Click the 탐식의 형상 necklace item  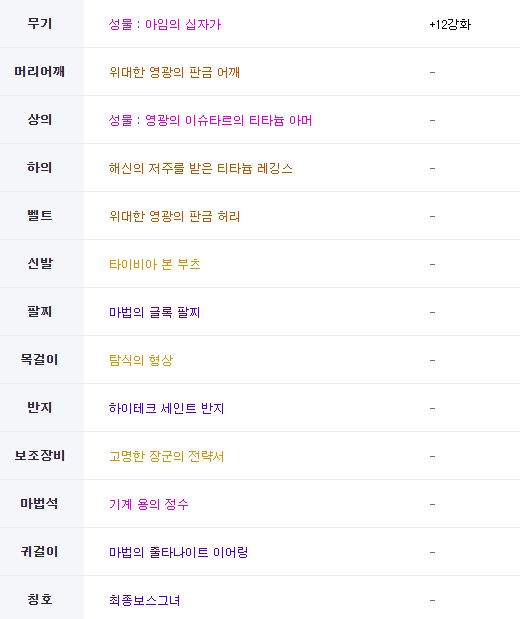[141, 360]
